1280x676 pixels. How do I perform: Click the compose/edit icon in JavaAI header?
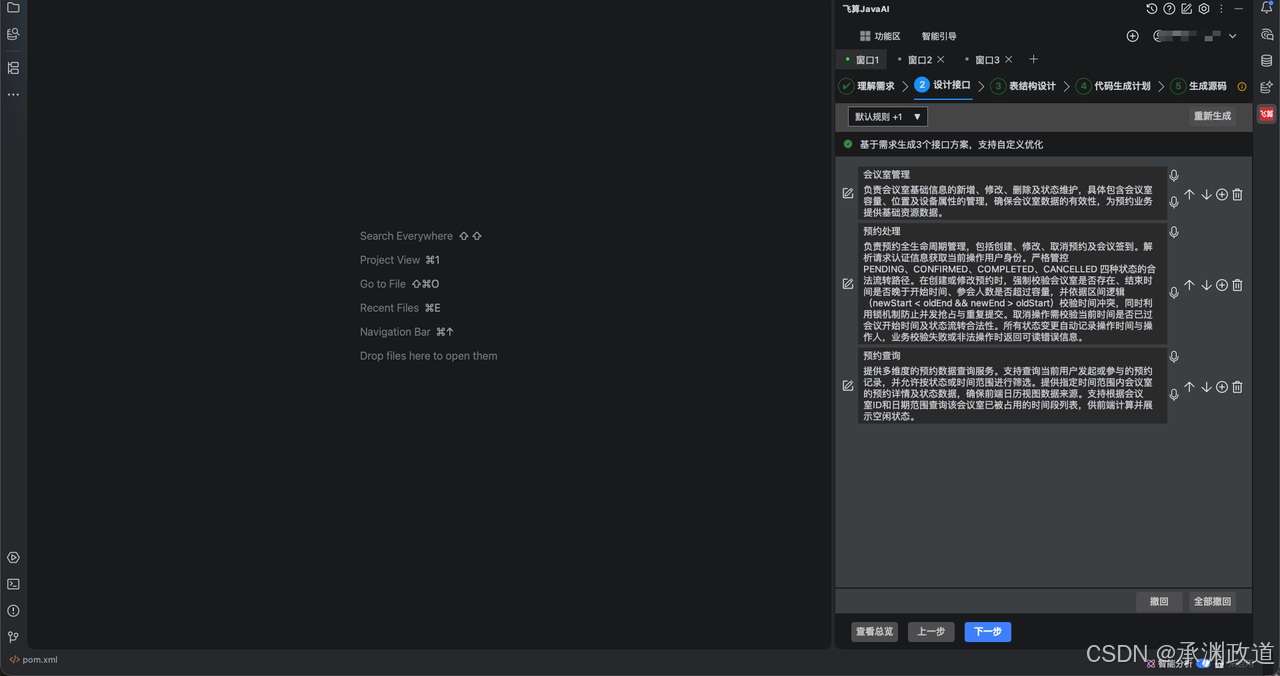(1186, 9)
